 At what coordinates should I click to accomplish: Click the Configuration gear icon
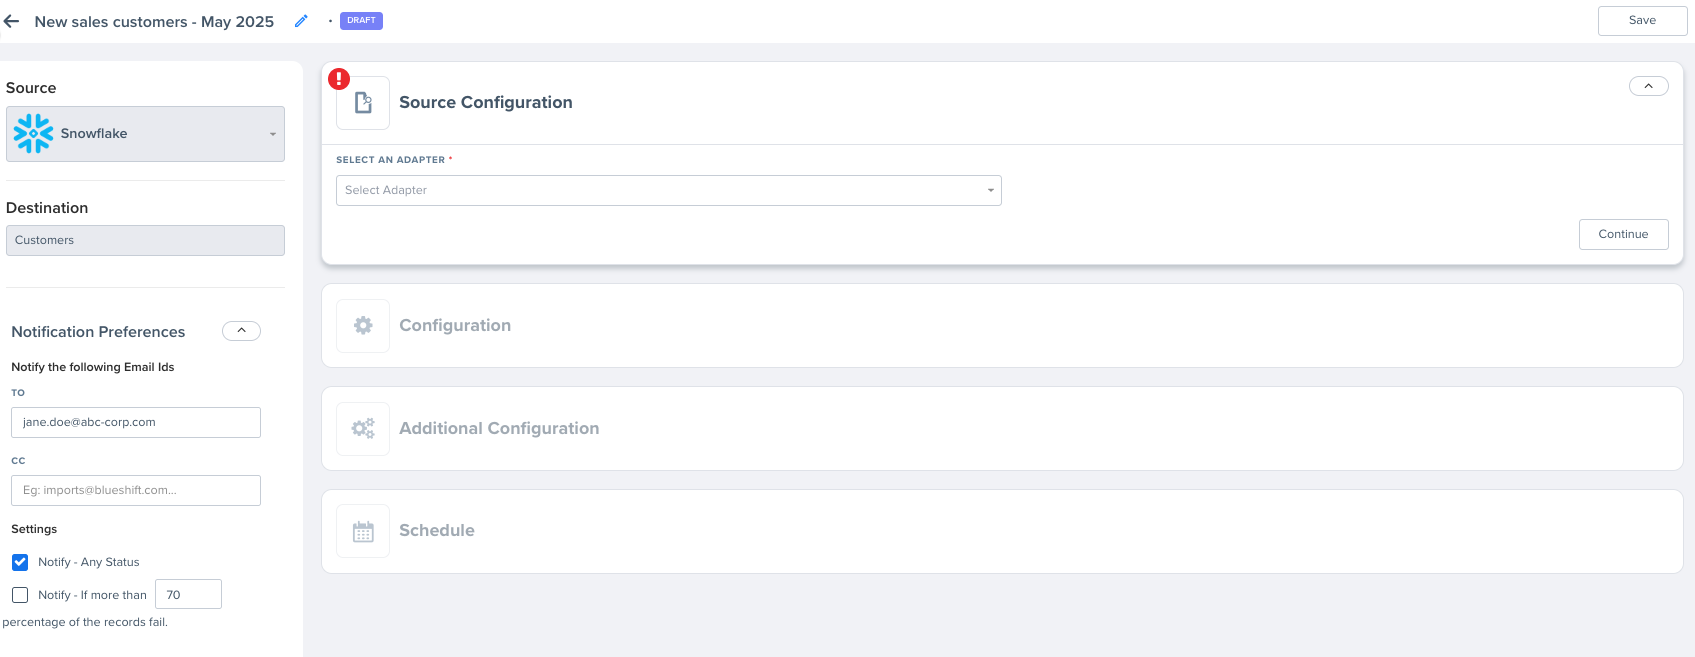point(363,325)
